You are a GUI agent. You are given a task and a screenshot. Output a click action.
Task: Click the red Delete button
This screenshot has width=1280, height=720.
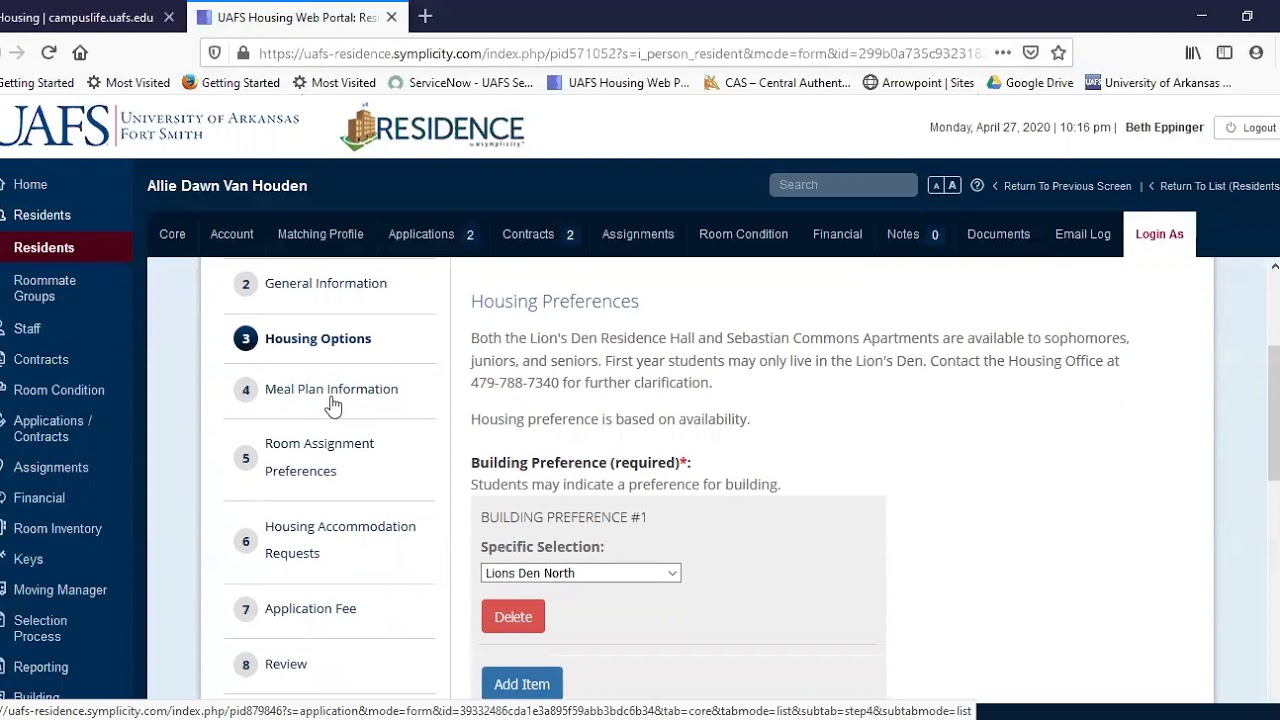click(513, 617)
